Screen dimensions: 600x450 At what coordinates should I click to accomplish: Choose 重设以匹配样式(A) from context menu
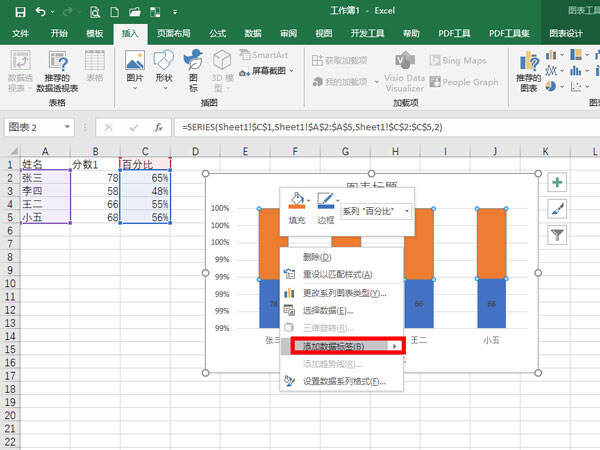click(341, 274)
